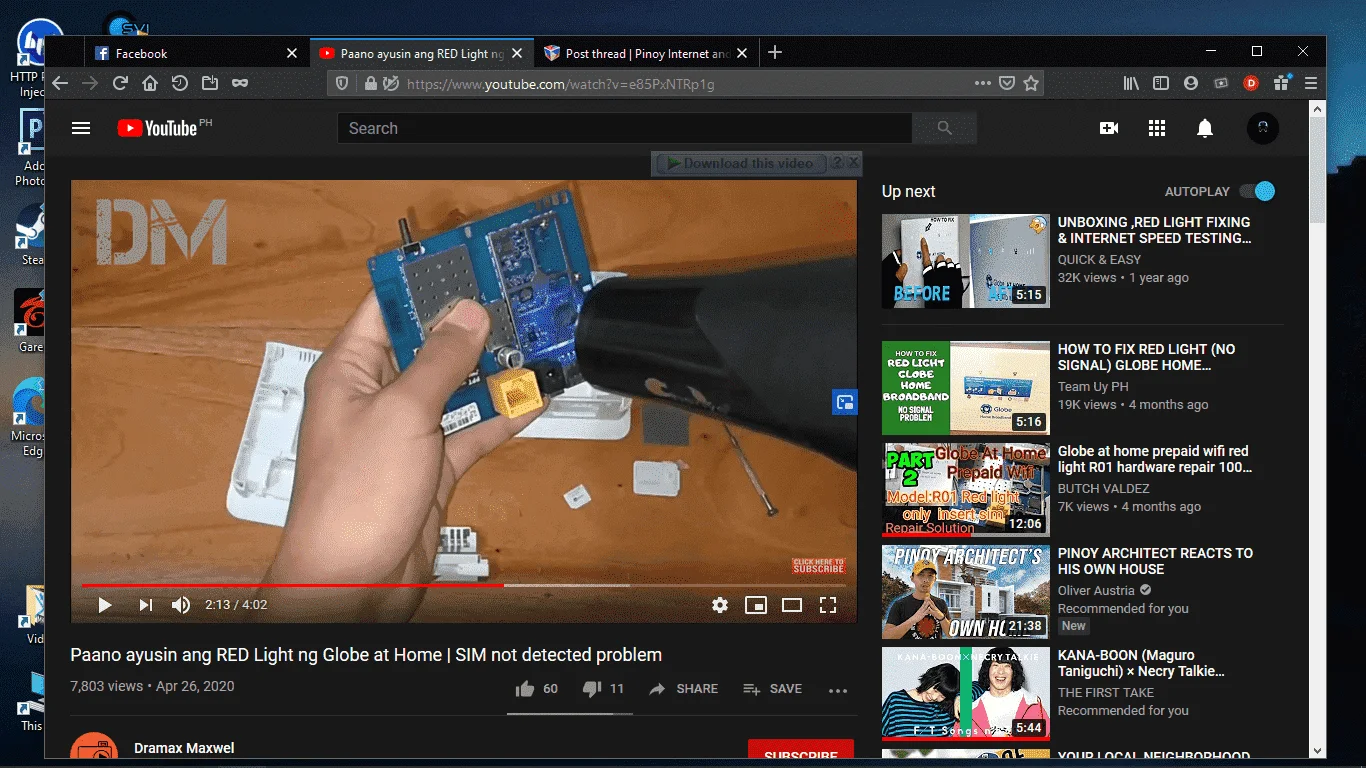
Task: Switch to Post thread Pinoy Internet tab
Action: (648, 53)
